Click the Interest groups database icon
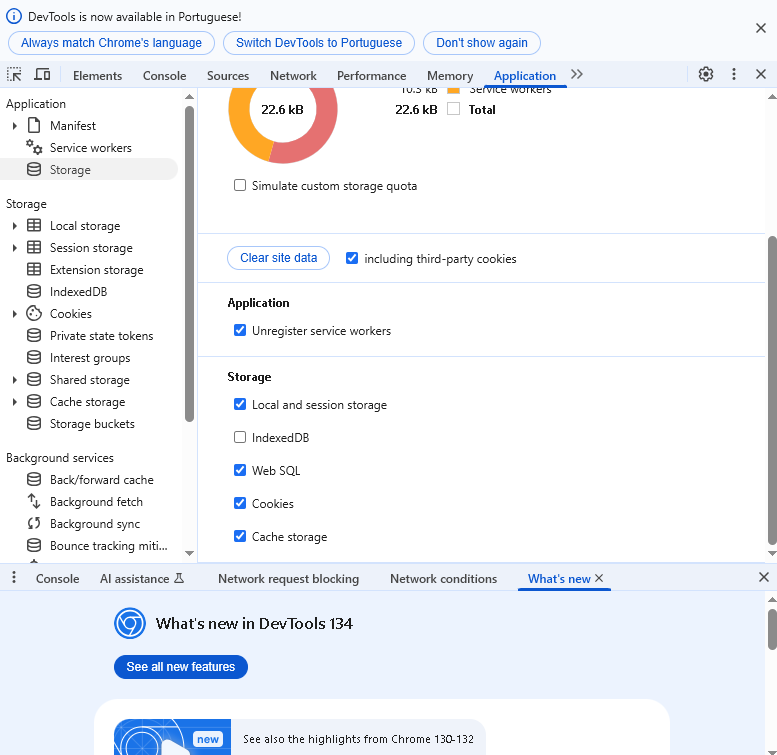Viewport: 777px width, 755px height. (34, 357)
